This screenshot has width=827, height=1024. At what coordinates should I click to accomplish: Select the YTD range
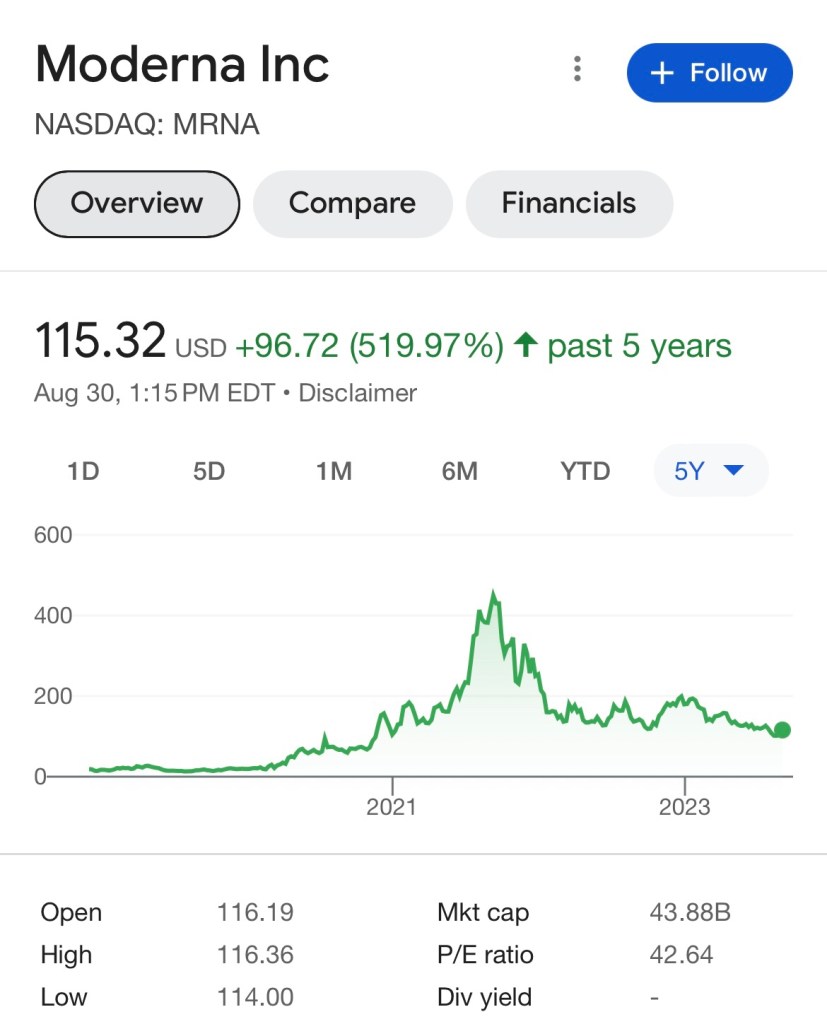coord(585,471)
